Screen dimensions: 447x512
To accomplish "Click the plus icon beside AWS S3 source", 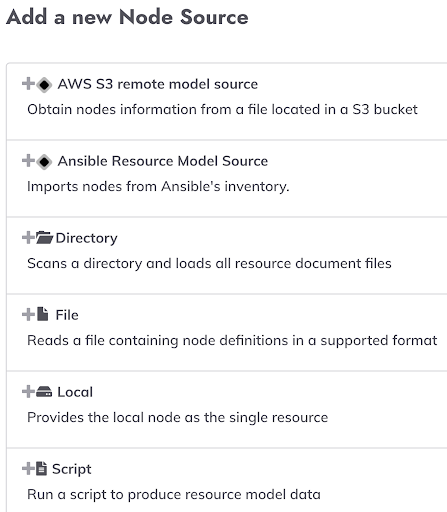I will coord(28,84).
